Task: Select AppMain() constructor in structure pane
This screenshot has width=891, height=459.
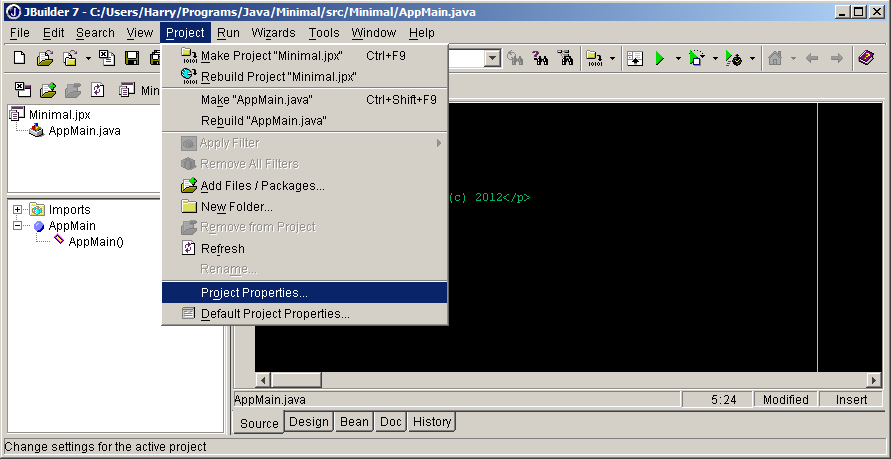Action: tap(96, 242)
